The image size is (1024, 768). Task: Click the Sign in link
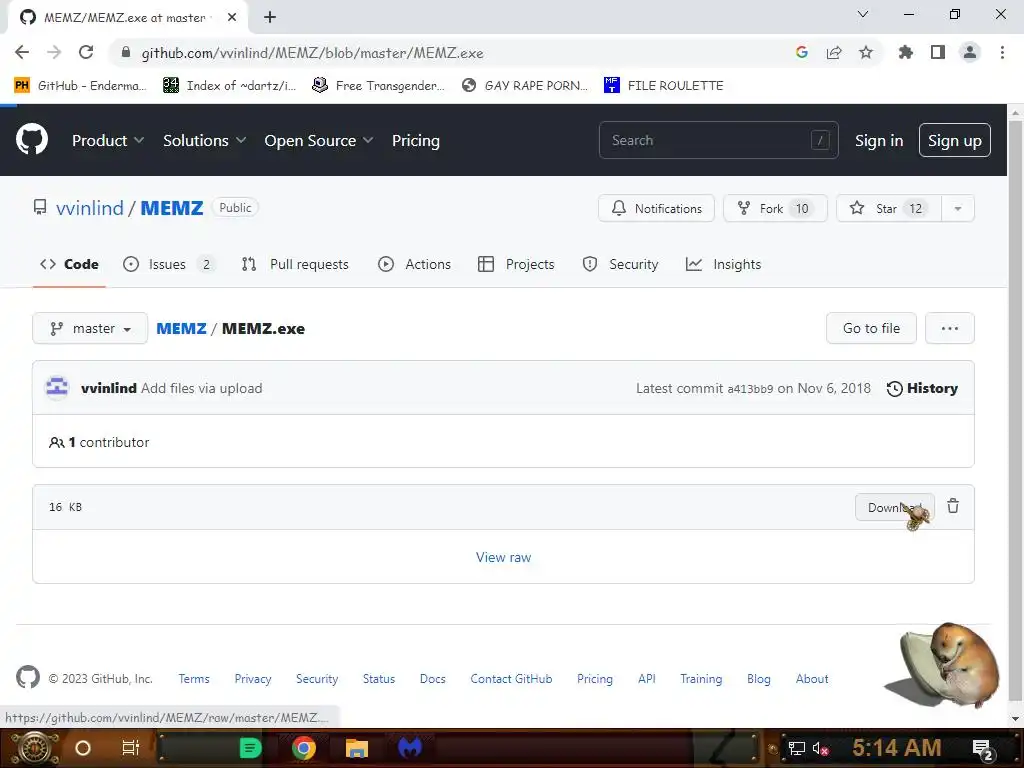coord(879,140)
